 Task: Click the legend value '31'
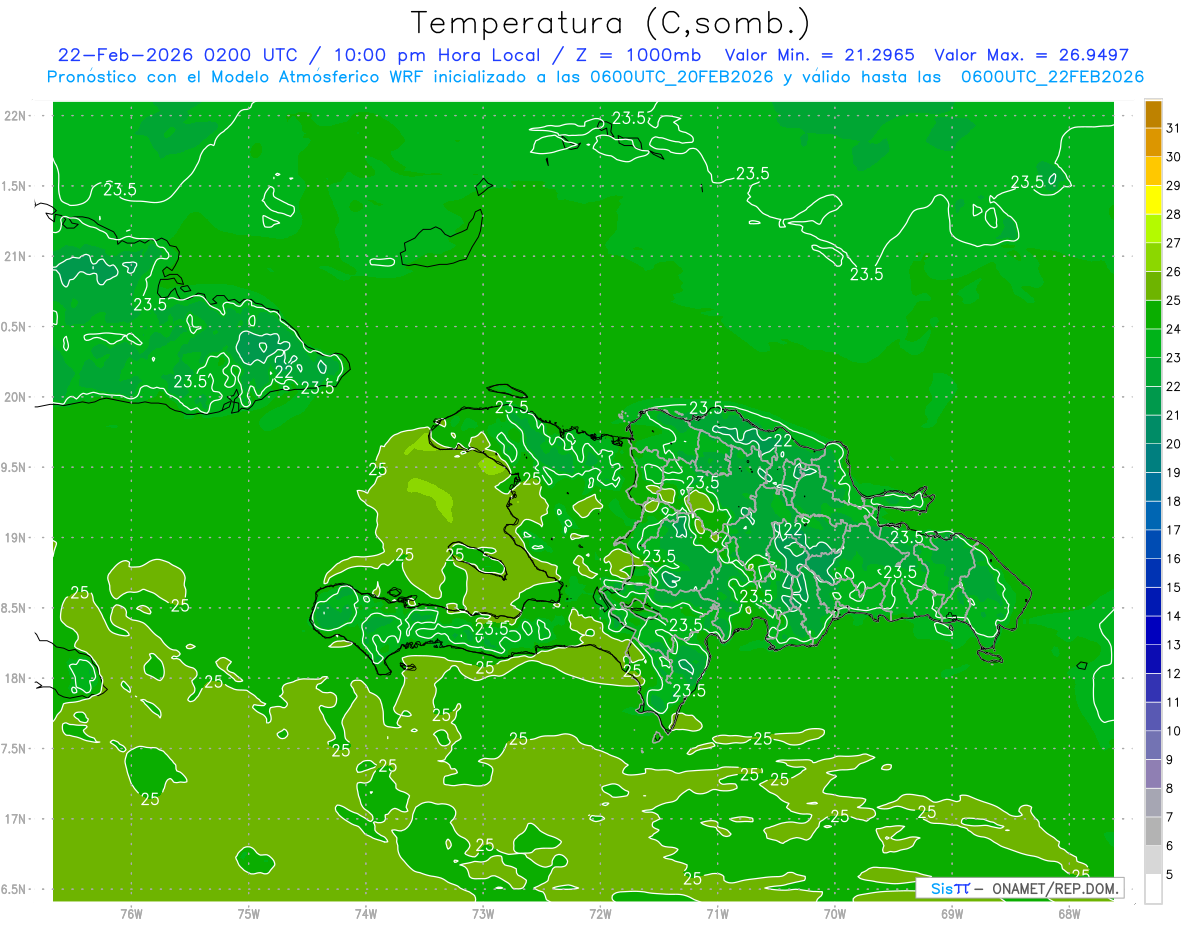pos(1174,128)
